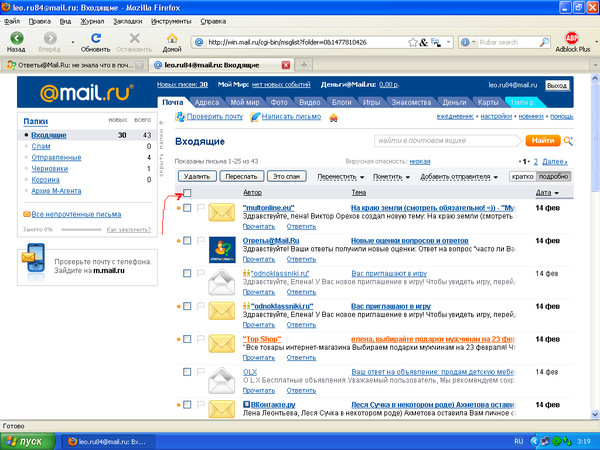Open the Мой мир tab
Viewport: 600px width, 450px height.
coord(245,102)
